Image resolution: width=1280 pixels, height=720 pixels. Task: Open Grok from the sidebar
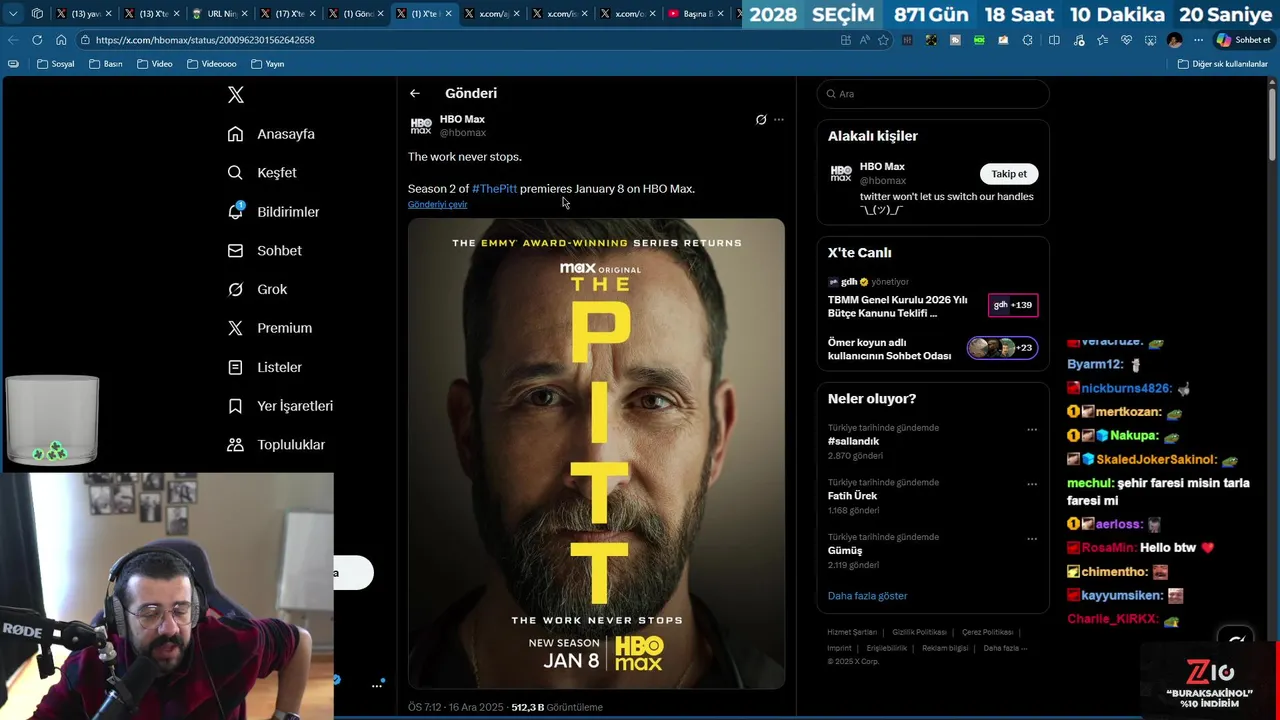[257, 290]
